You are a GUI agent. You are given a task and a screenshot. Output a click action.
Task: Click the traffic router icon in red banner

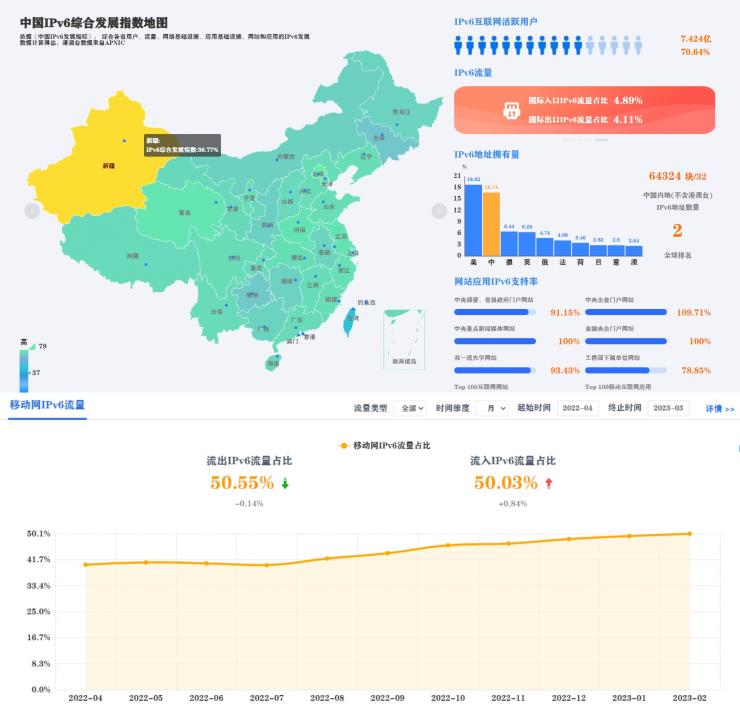pyautogui.click(x=511, y=110)
